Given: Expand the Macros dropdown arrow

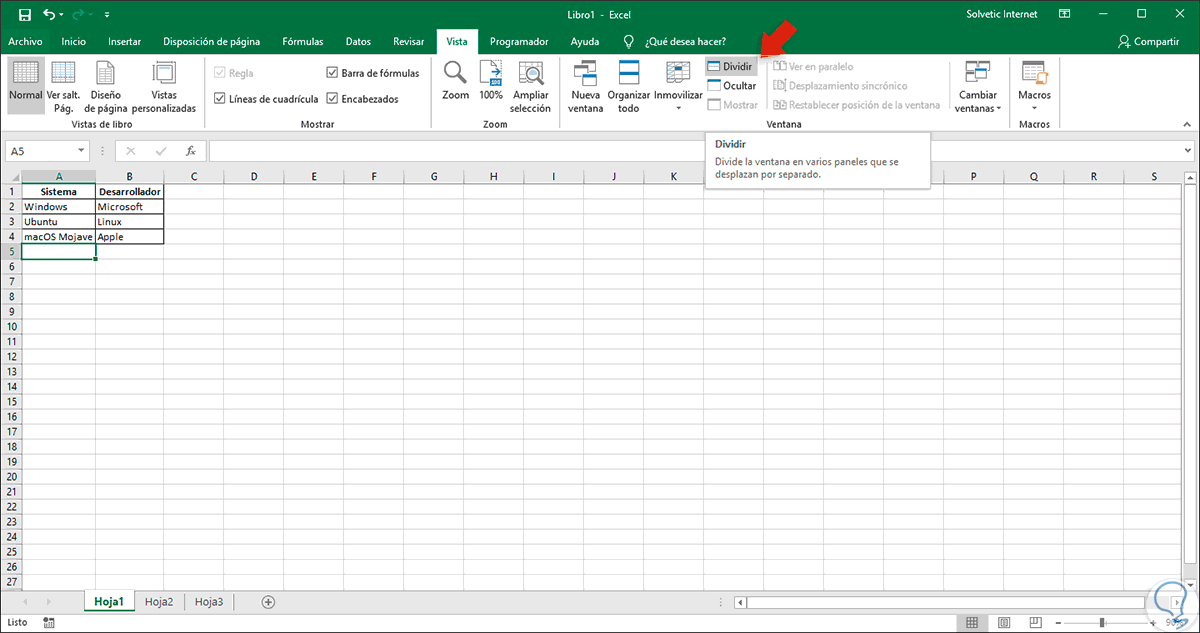Looking at the screenshot, I should [x=1034, y=108].
